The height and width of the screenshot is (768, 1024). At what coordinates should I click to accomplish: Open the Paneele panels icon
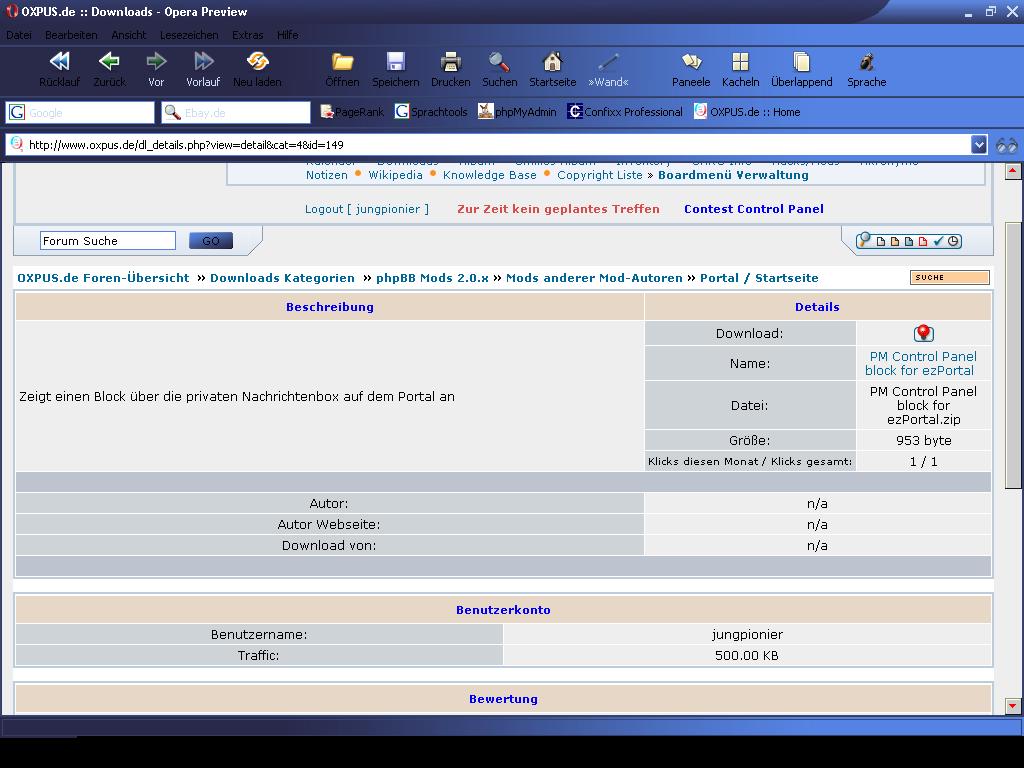pos(690,62)
